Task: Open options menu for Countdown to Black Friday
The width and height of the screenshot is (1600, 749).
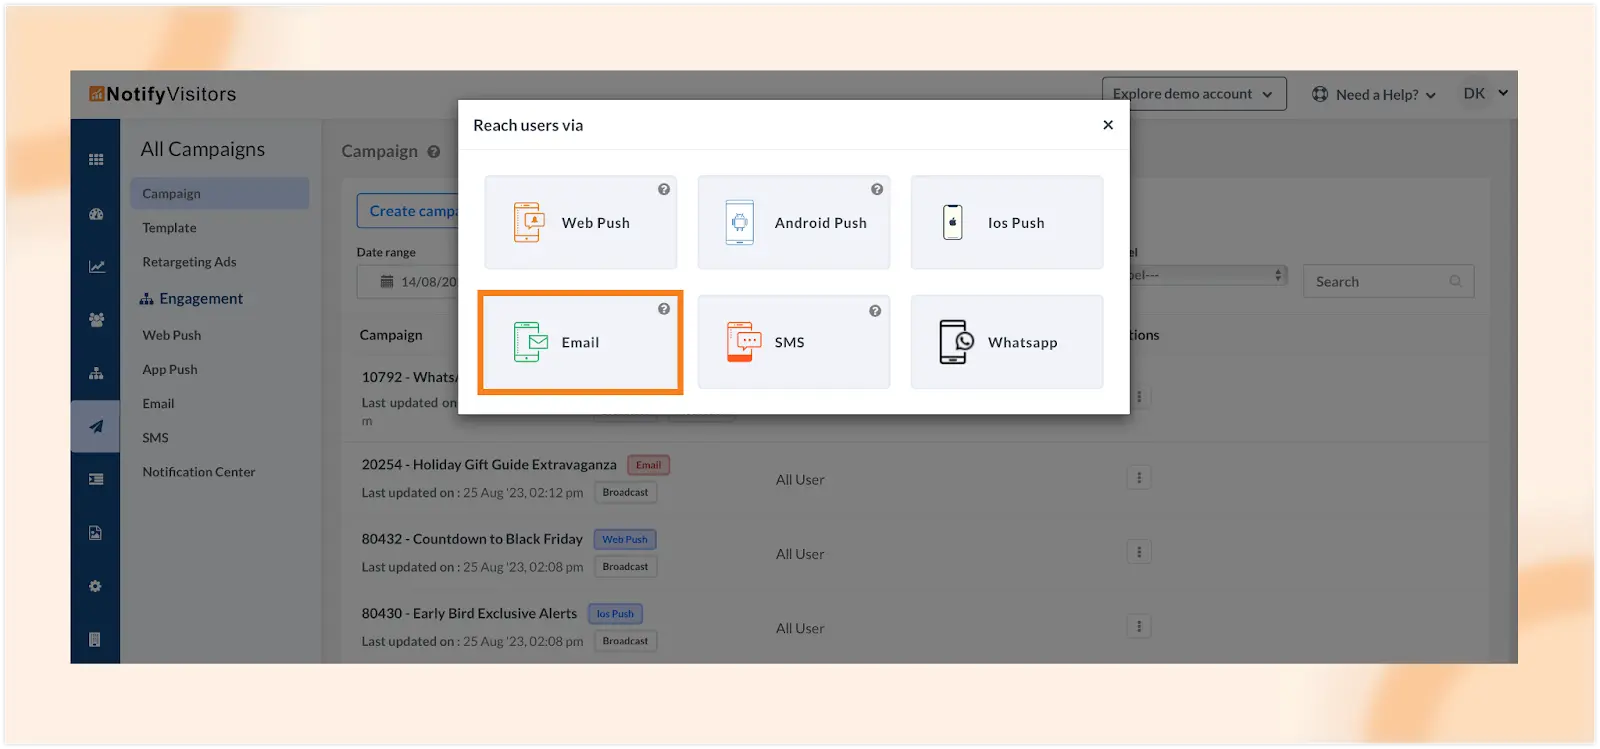Action: [x=1139, y=552]
